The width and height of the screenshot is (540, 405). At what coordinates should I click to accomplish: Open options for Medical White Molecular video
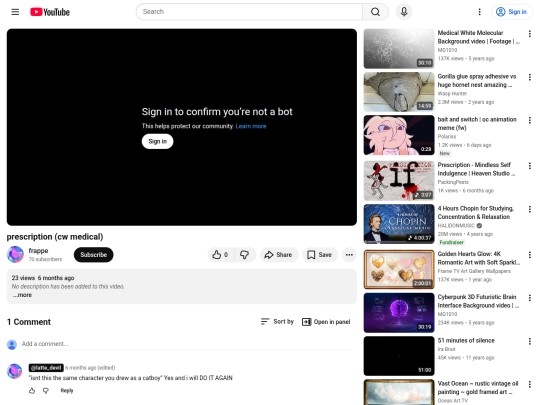pos(530,33)
